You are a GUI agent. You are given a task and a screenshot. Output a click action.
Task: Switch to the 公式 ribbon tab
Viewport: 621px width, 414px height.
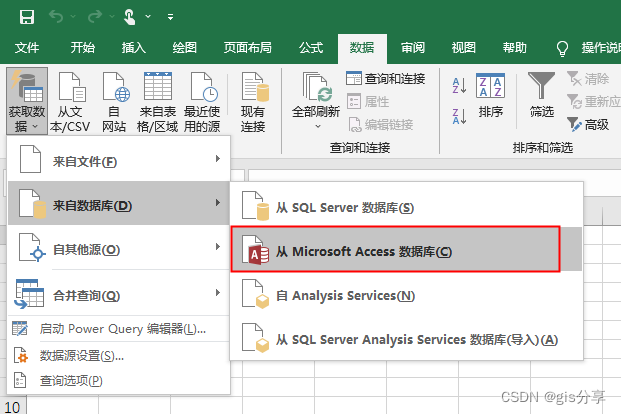pyautogui.click(x=311, y=48)
